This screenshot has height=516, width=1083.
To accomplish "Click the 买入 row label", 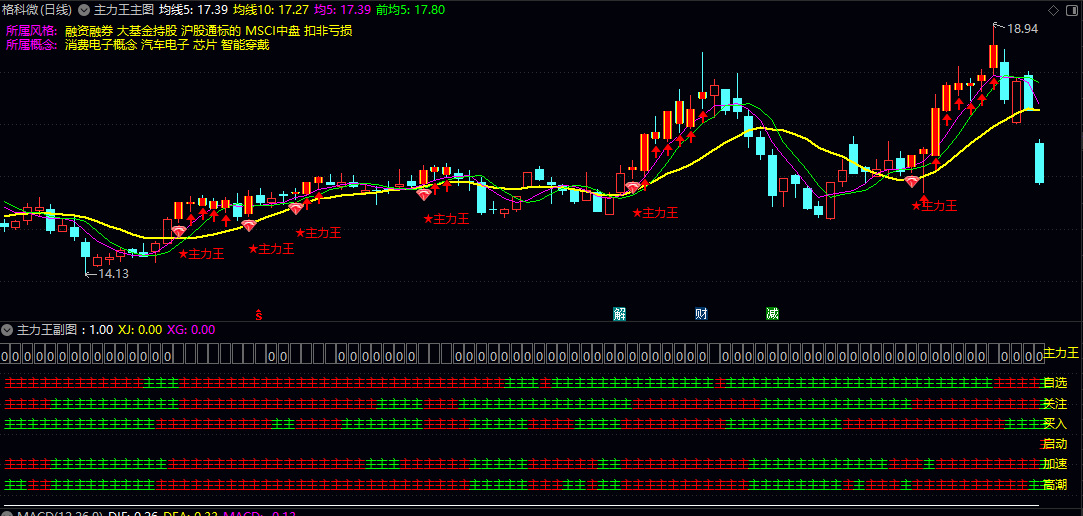I will click(1055, 423).
